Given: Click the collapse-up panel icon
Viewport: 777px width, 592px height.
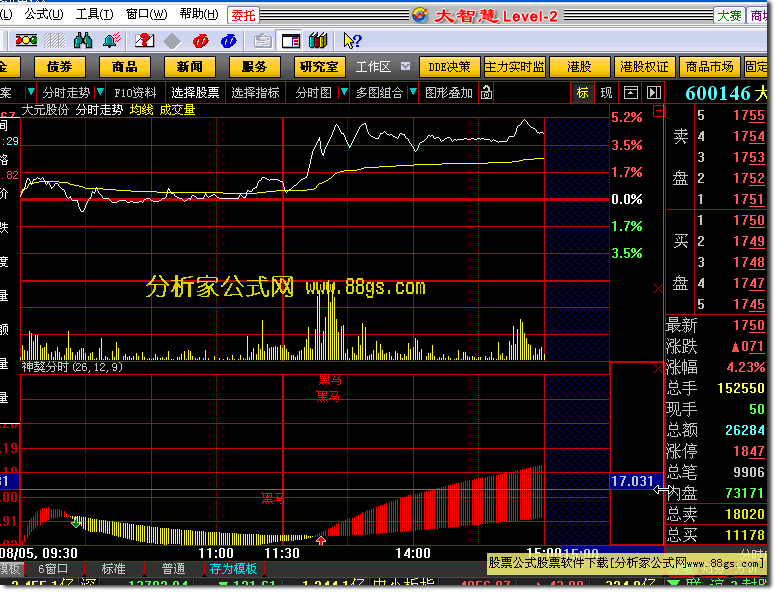Looking at the screenshot, I should 630,92.
